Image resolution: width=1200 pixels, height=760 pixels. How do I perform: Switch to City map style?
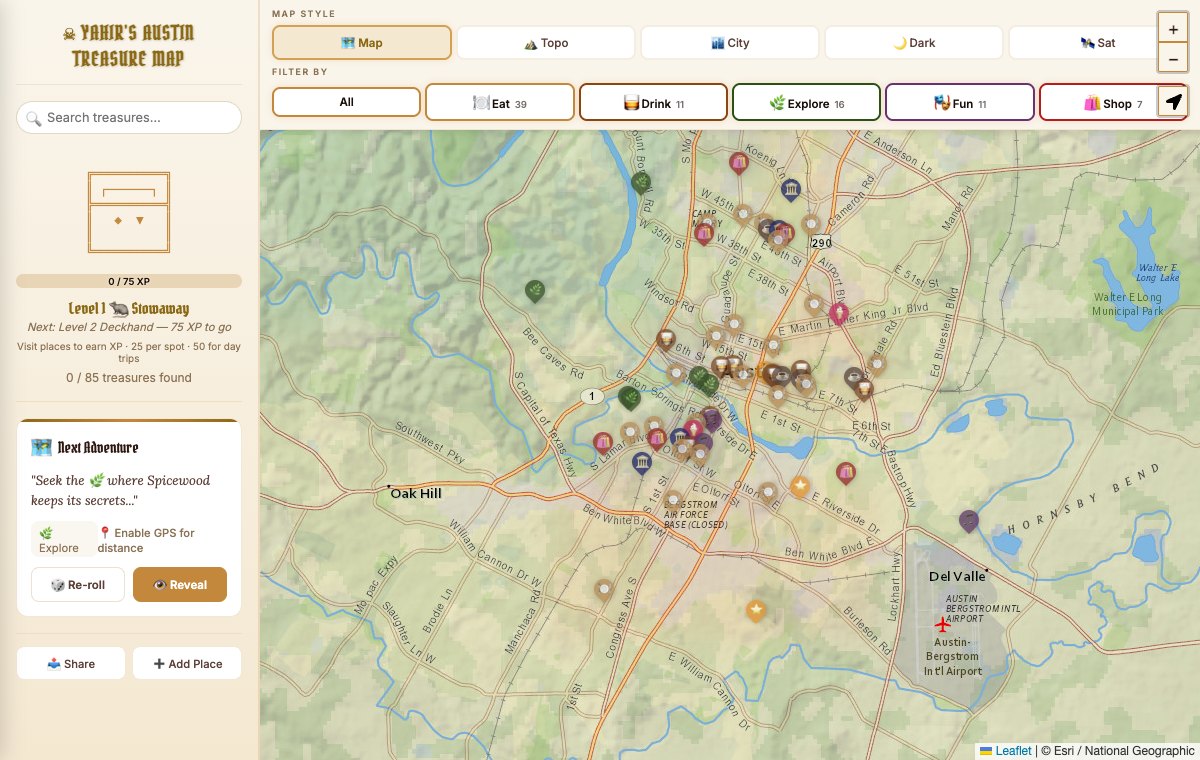pos(730,43)
